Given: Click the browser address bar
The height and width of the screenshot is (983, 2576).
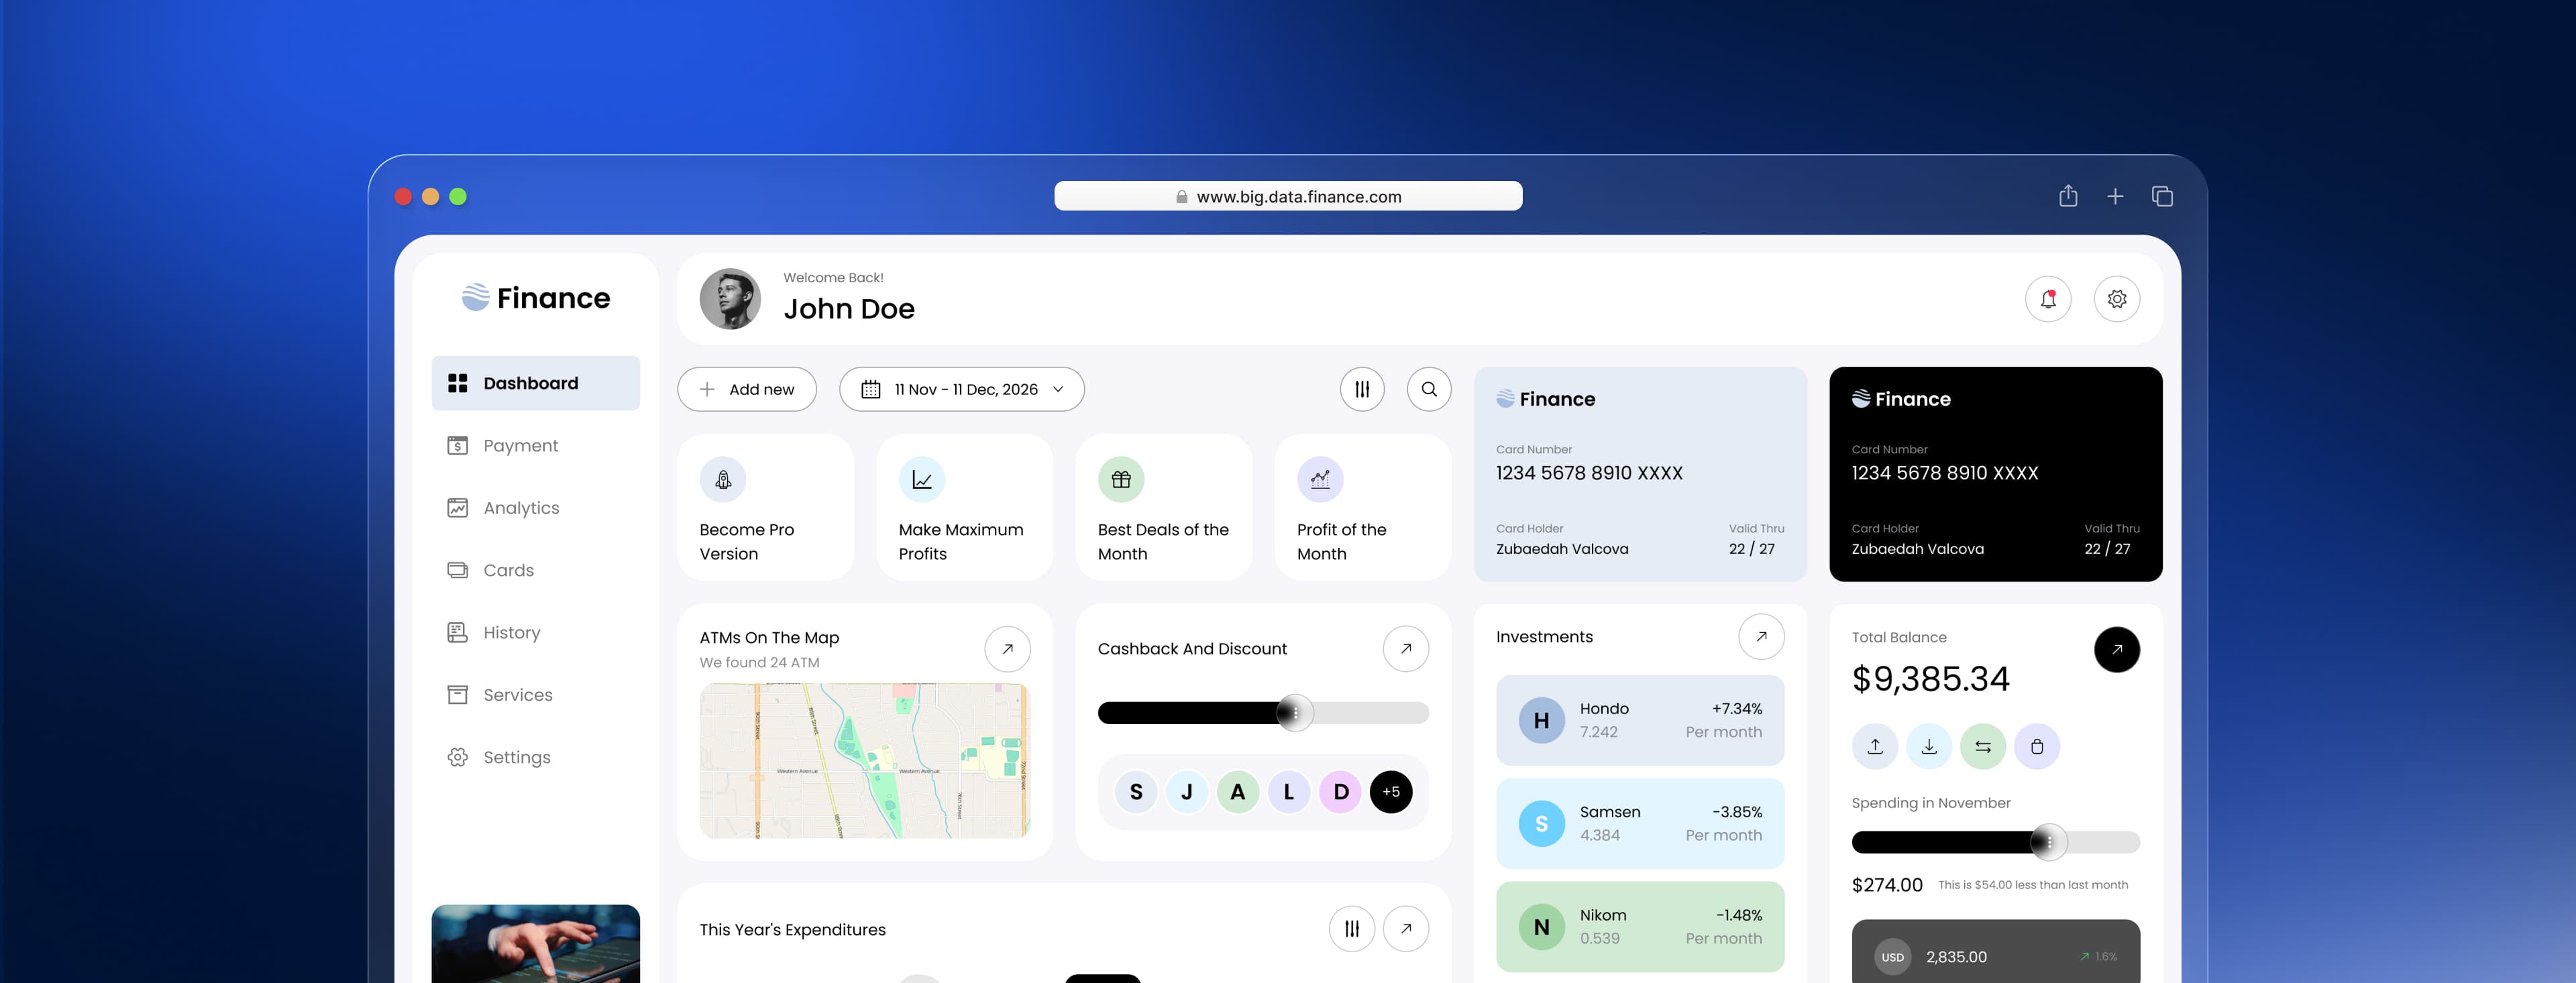Looking at the screenshot, I should tap(1288, 196).
